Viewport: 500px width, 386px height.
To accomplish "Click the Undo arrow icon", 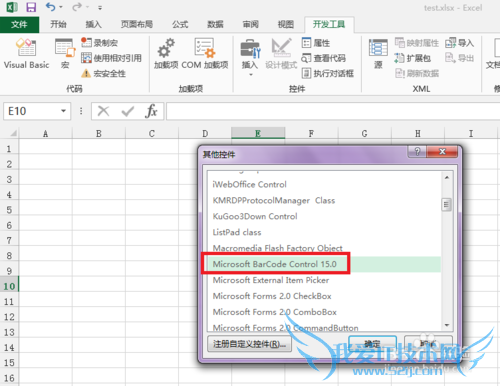I will point(50,7).
